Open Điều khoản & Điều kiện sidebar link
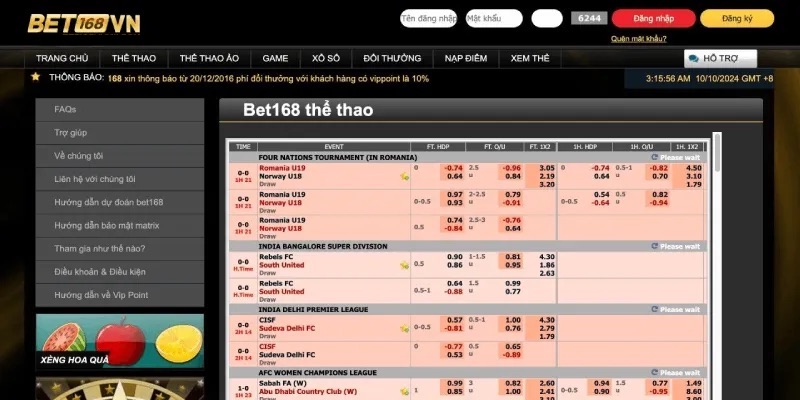 click(x=100, y=271)
